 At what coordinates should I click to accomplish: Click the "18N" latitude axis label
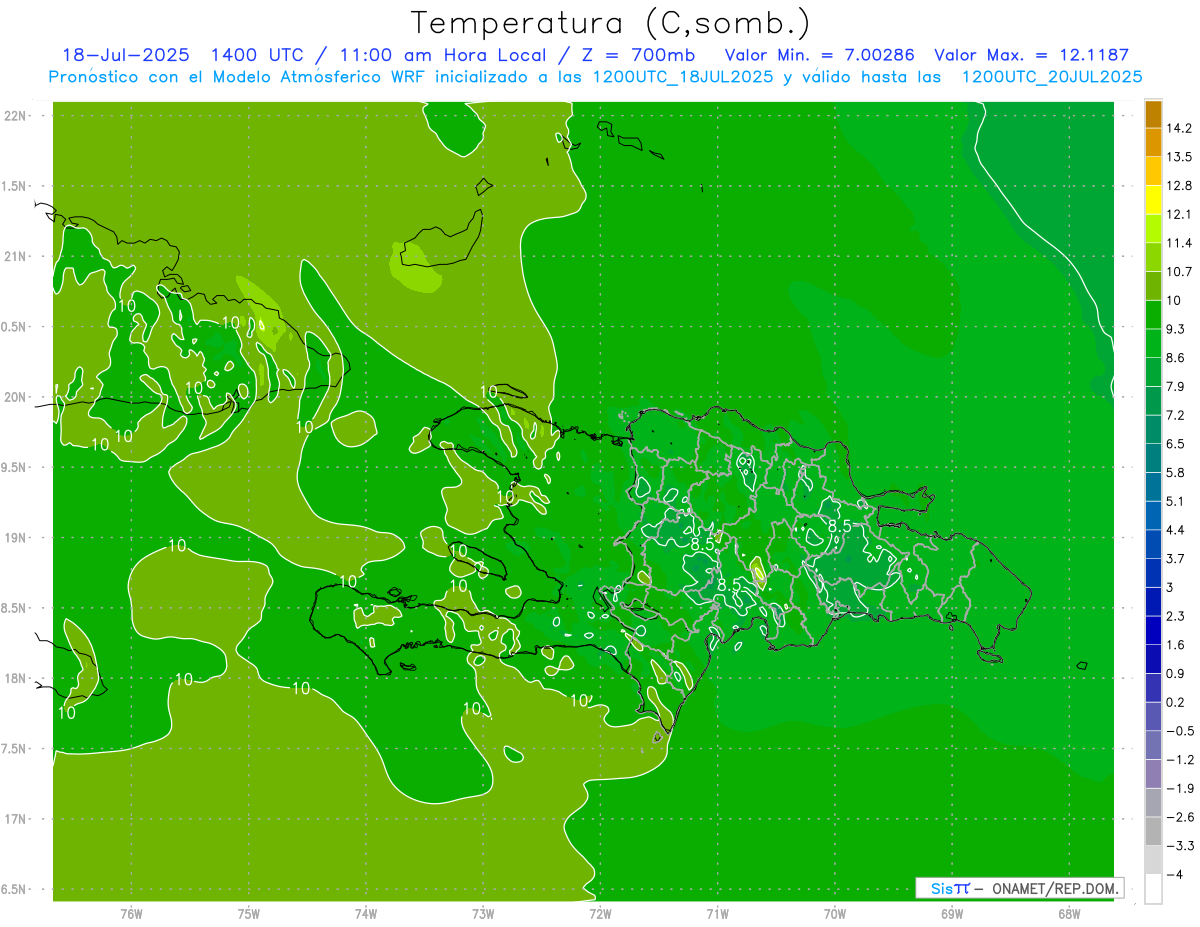(15, 678)
